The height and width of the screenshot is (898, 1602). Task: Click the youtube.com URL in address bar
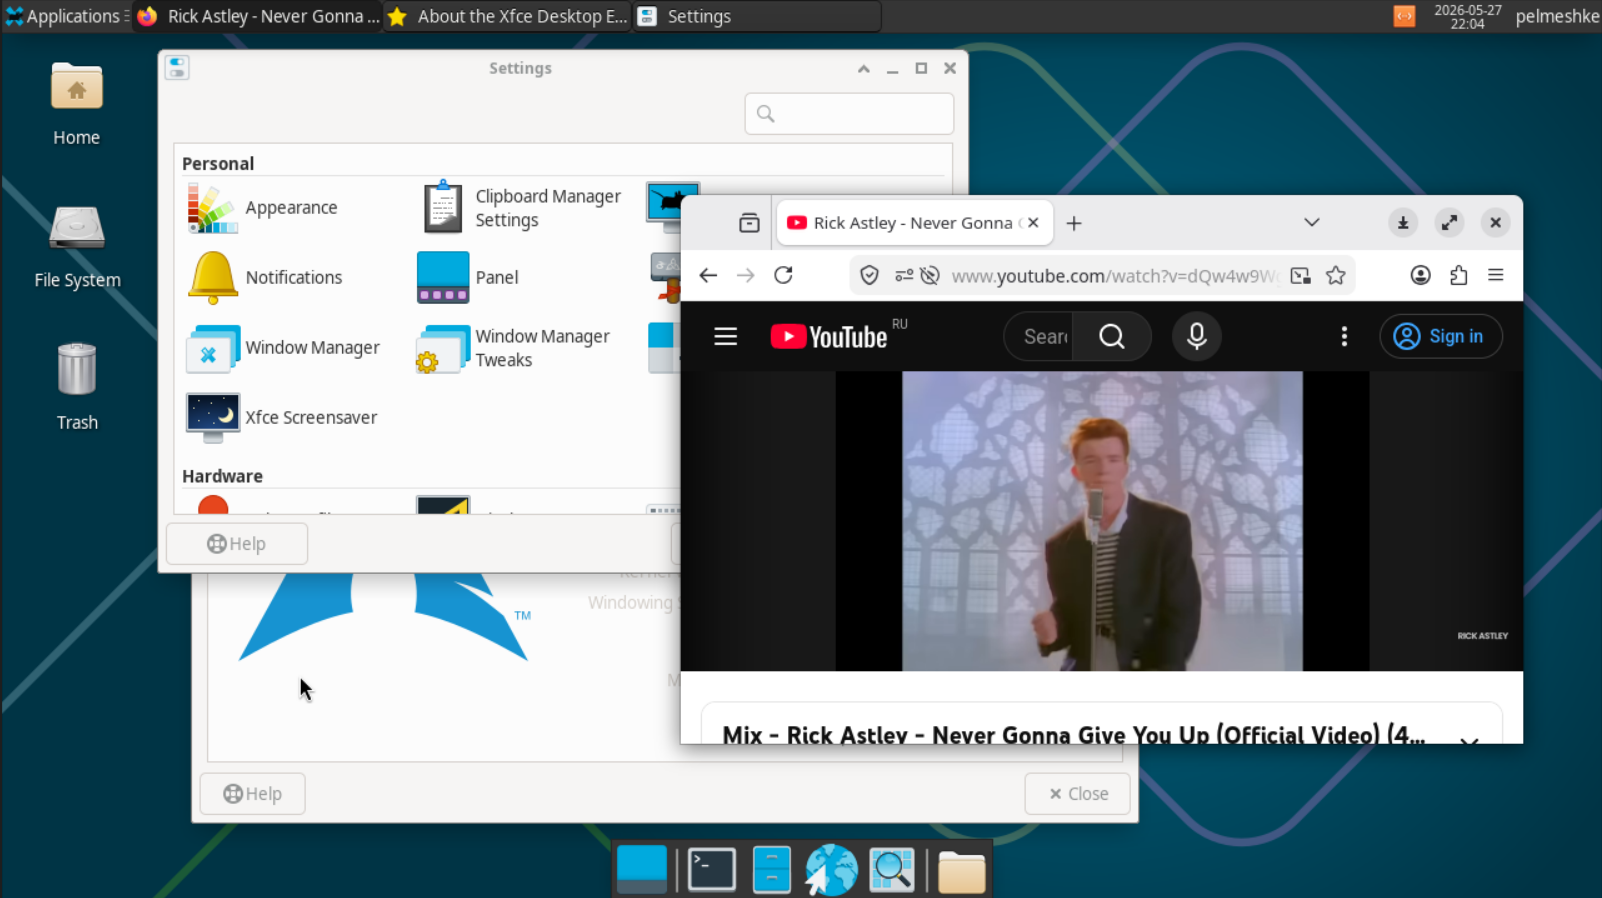point(1114,276)
